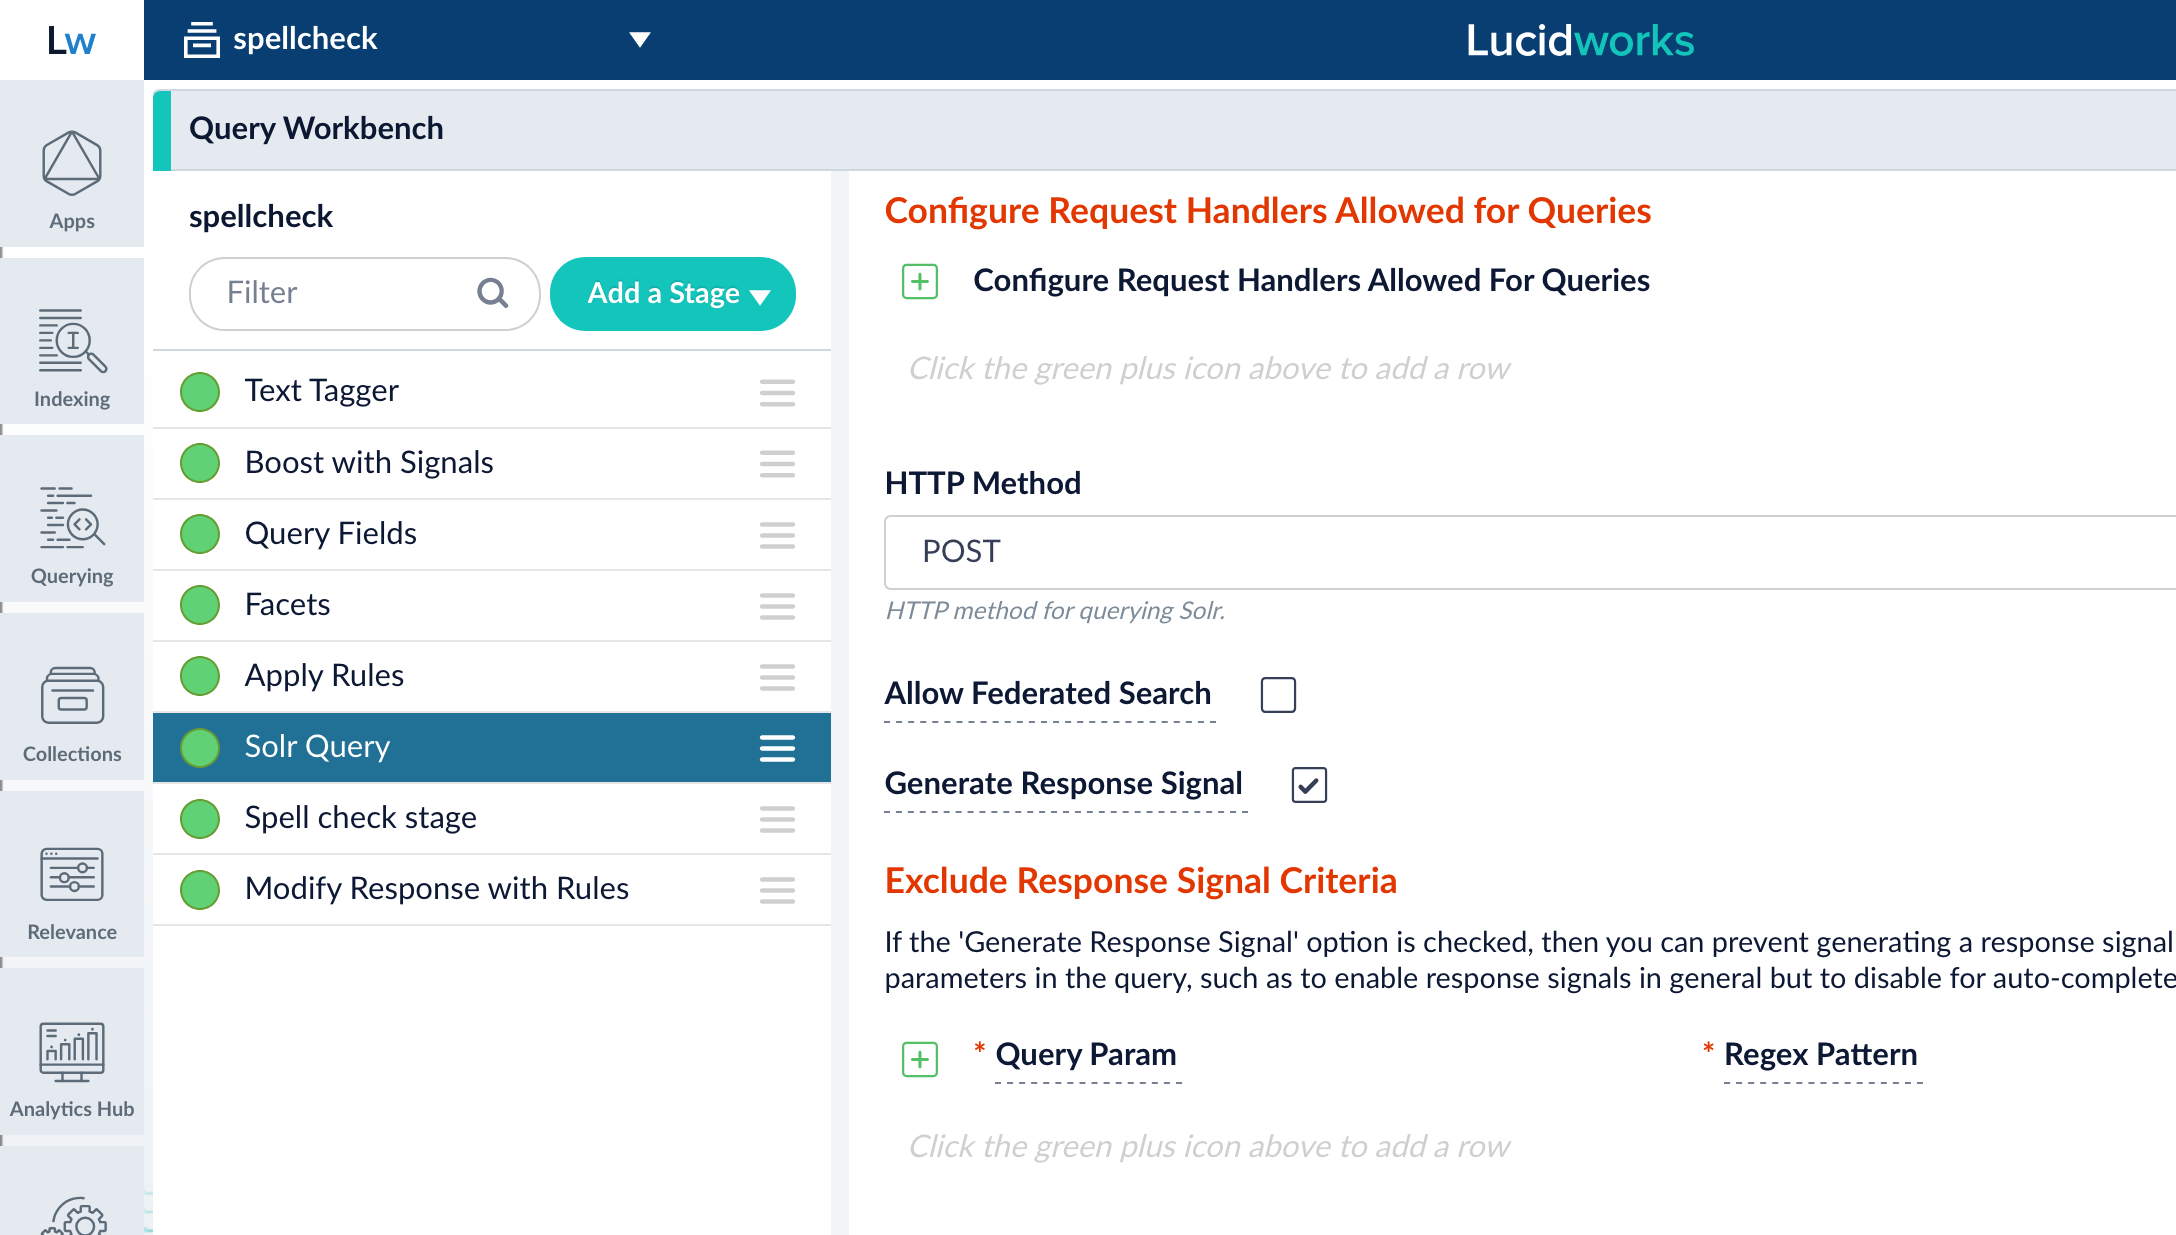
Task: Select the Query Fields stage
Action: 492,534
